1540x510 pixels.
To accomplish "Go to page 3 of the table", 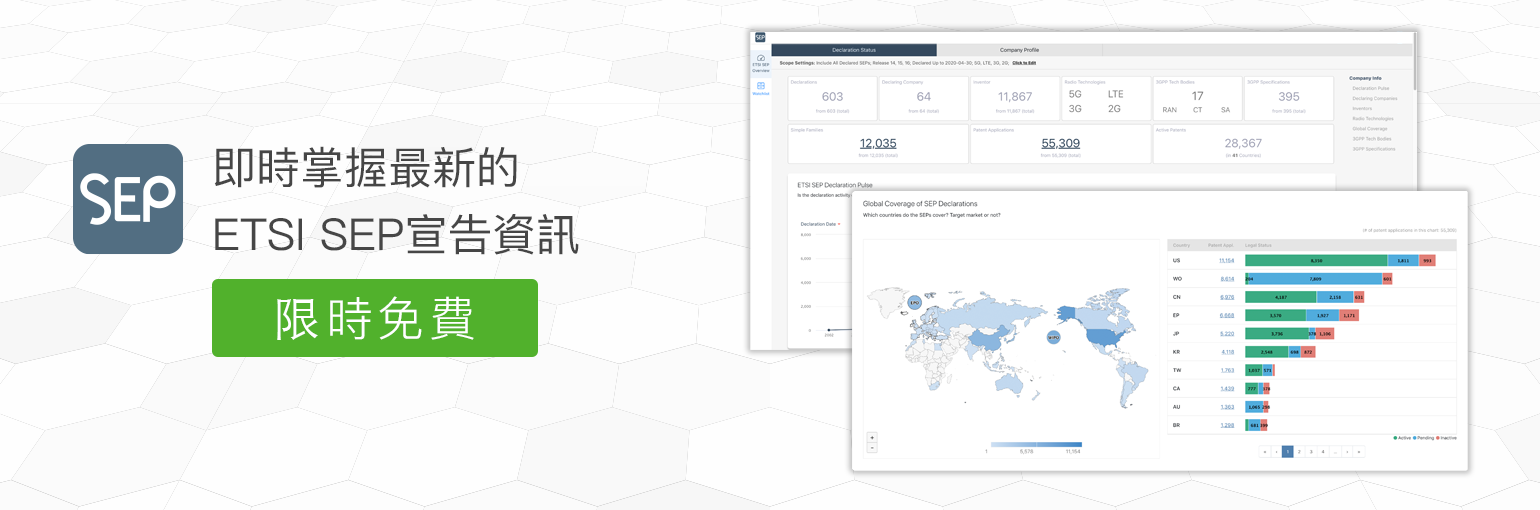I will tap(1311, 452).
